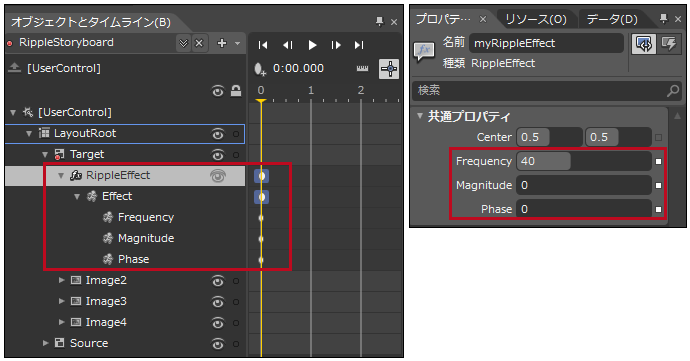
Task: Click the crosshair snap button
Action: point(389,69)
